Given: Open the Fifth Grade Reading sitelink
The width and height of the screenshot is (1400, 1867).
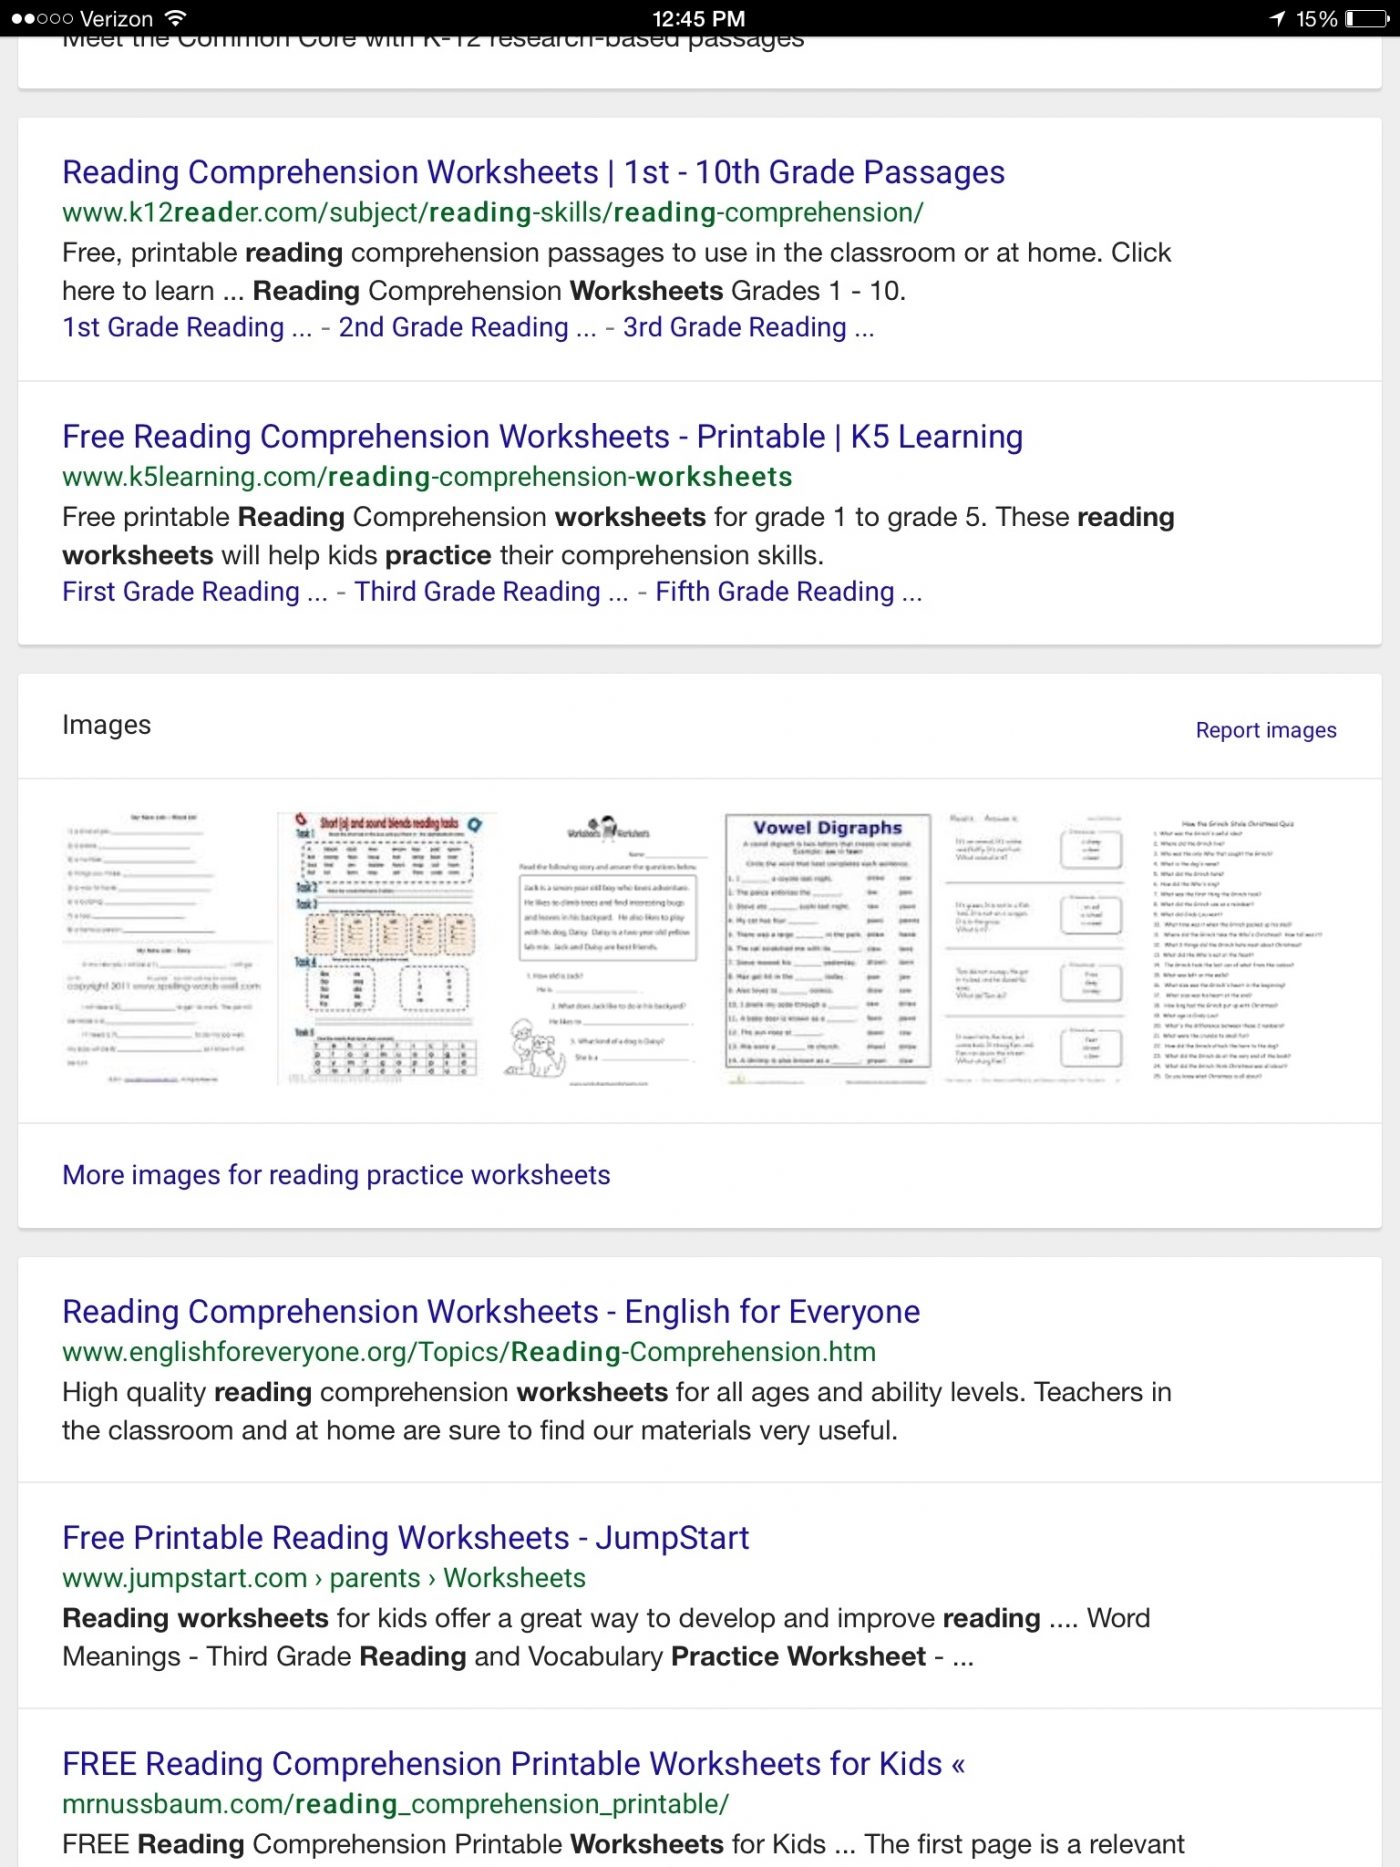Looking at the screenshot, I should tap(788, 592).
